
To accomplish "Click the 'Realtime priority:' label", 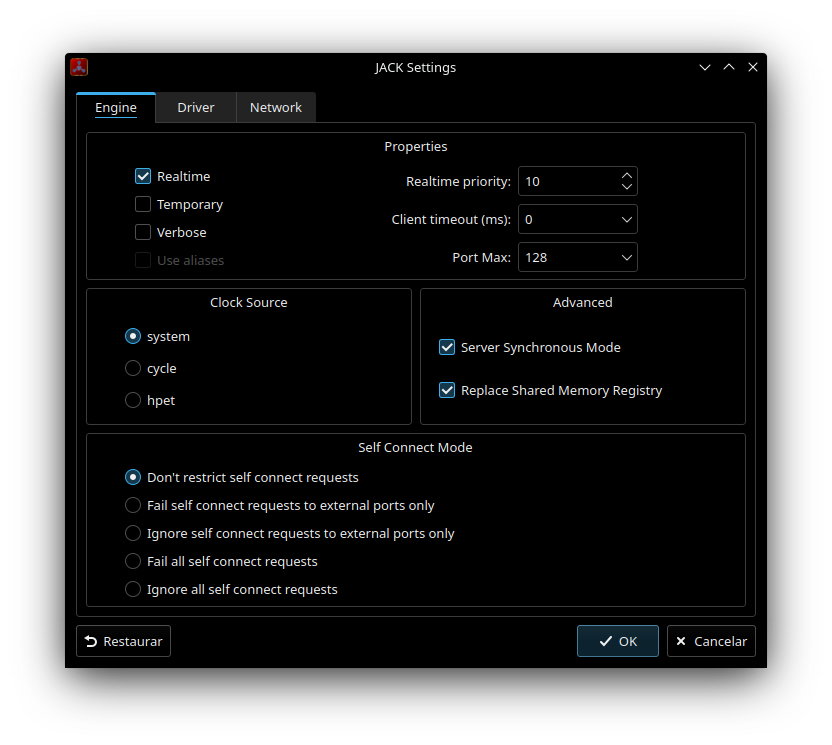I will point(458,182).
